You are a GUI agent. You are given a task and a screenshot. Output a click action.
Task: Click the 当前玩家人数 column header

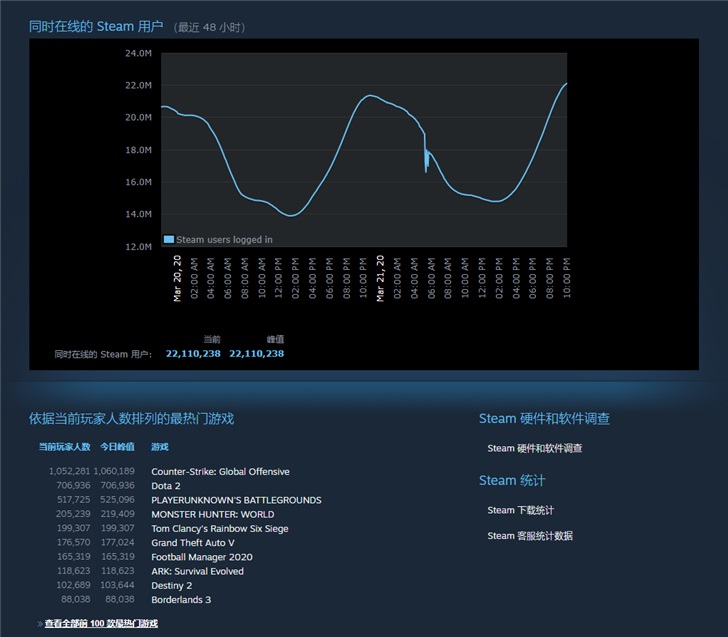[x=64, y=447]
